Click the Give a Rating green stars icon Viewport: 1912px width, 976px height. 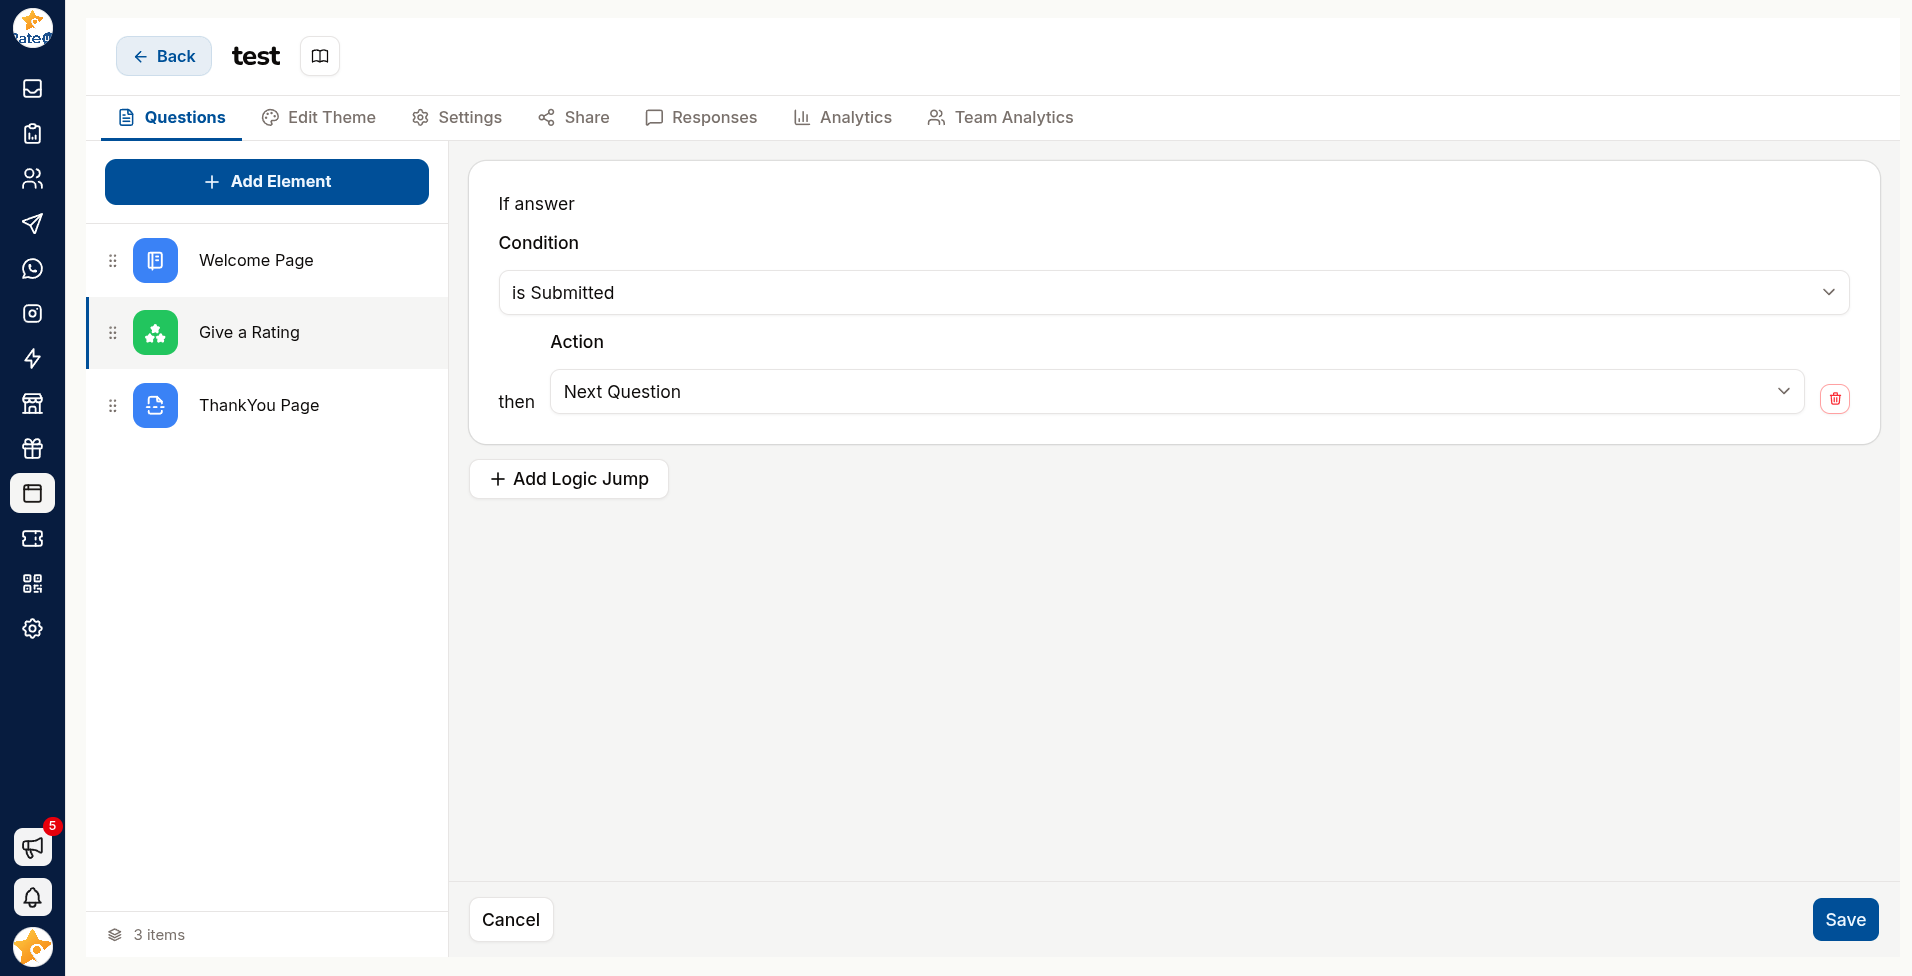(x=155, y=333)
